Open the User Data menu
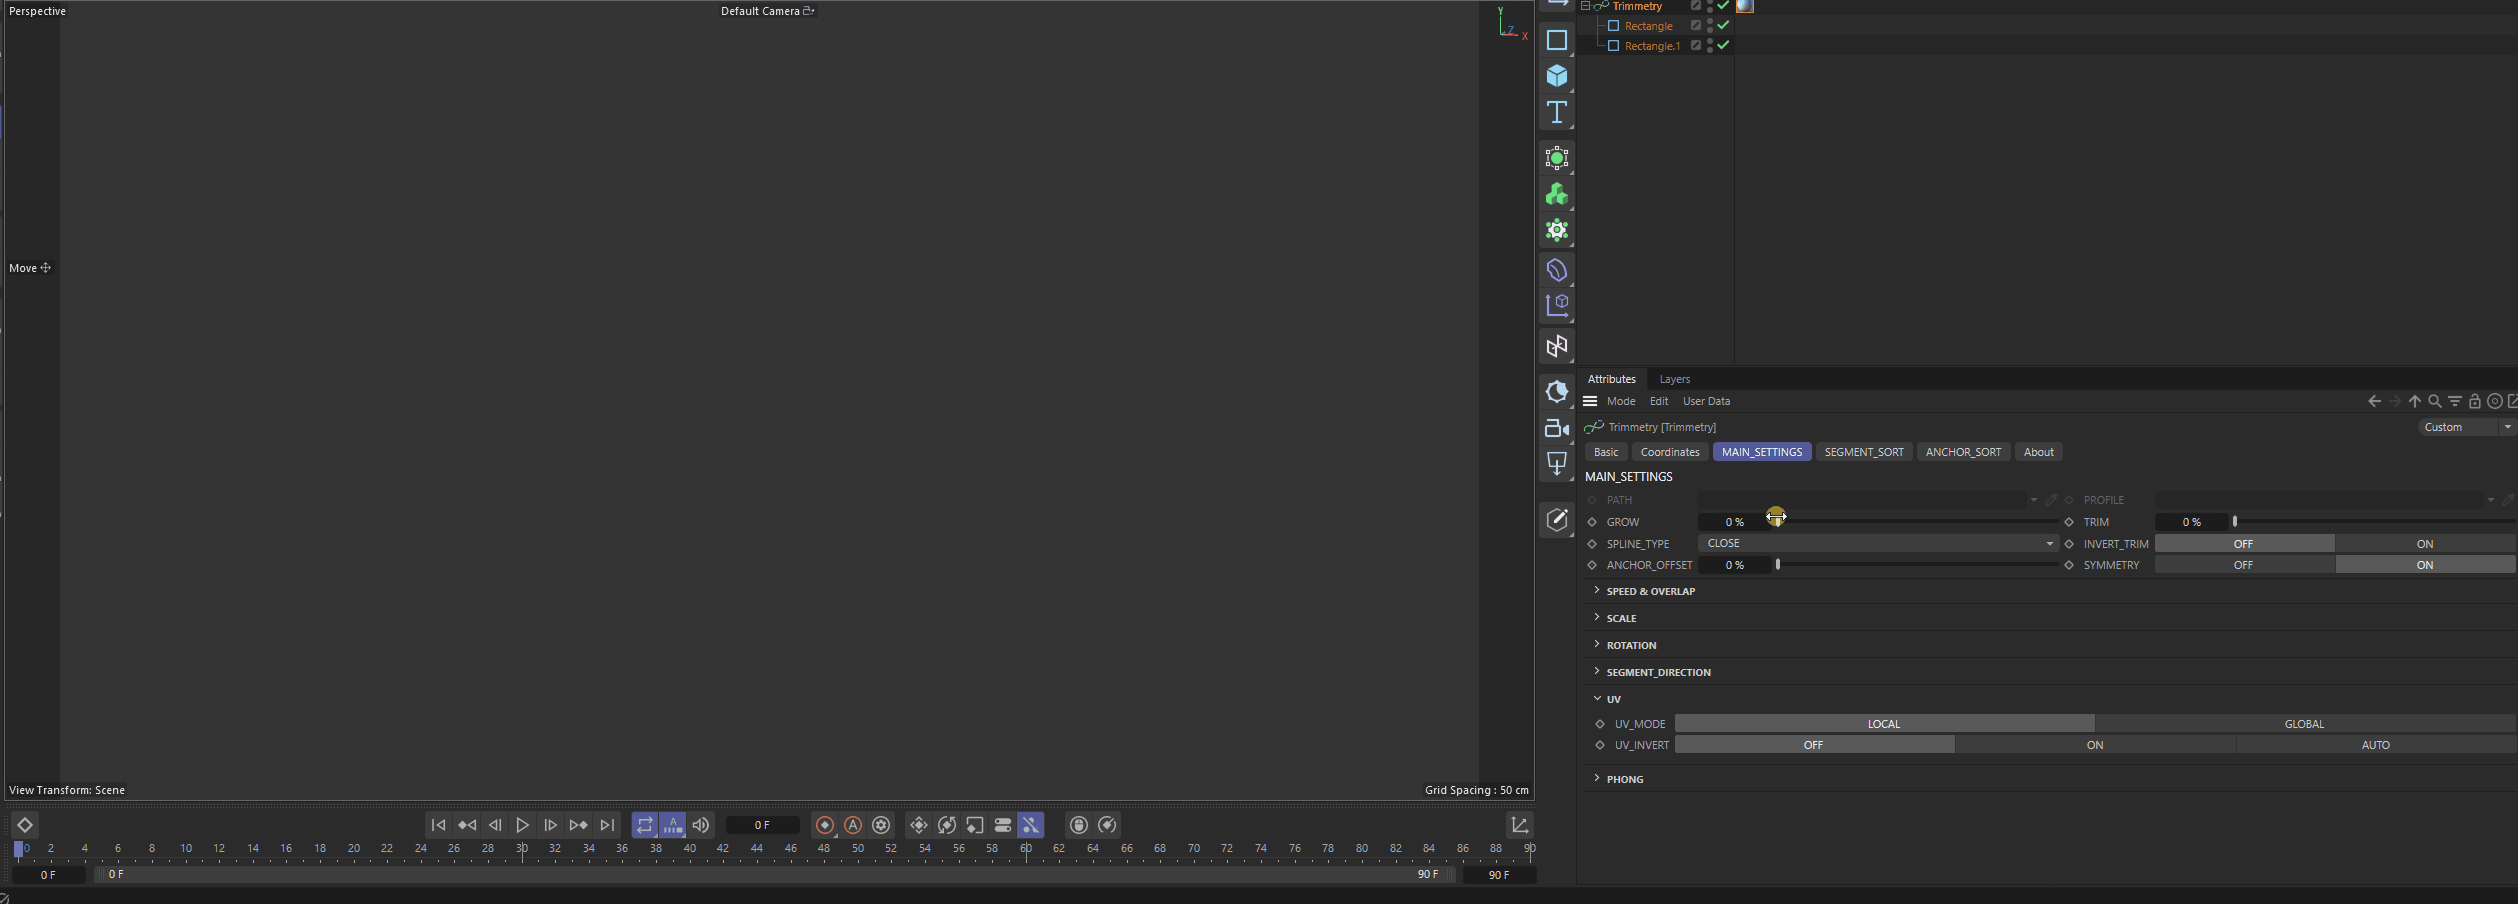The width and height of the screenshot is (2518, 904). [1706, 401]
